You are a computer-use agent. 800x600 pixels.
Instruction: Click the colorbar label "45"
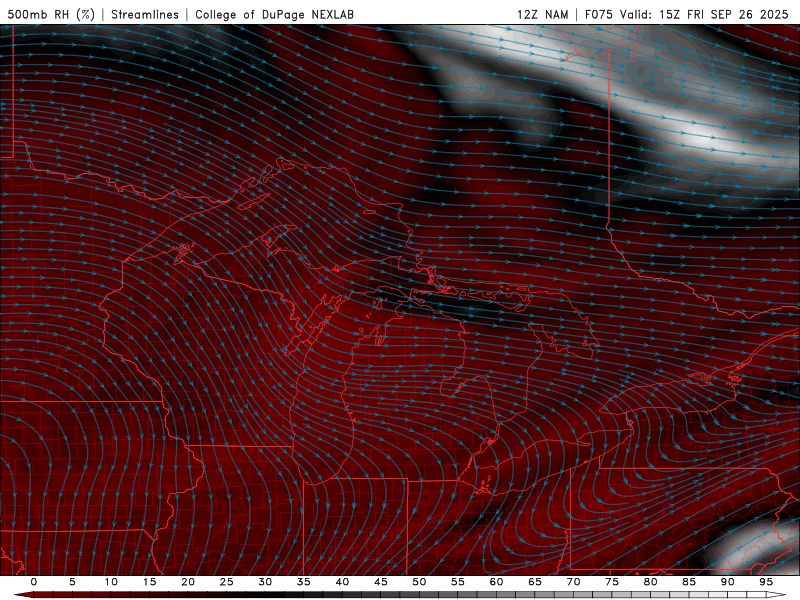pyautogui.click(x=381, y=582)
